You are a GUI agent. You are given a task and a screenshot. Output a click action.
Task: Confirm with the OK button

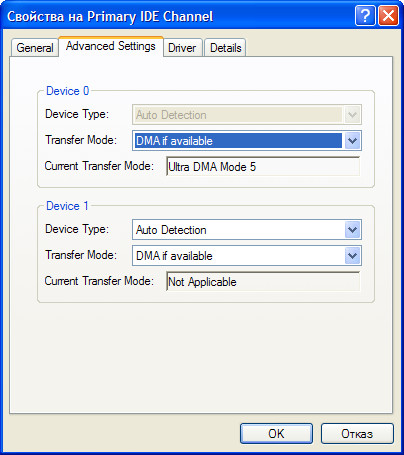pos(276,434)
